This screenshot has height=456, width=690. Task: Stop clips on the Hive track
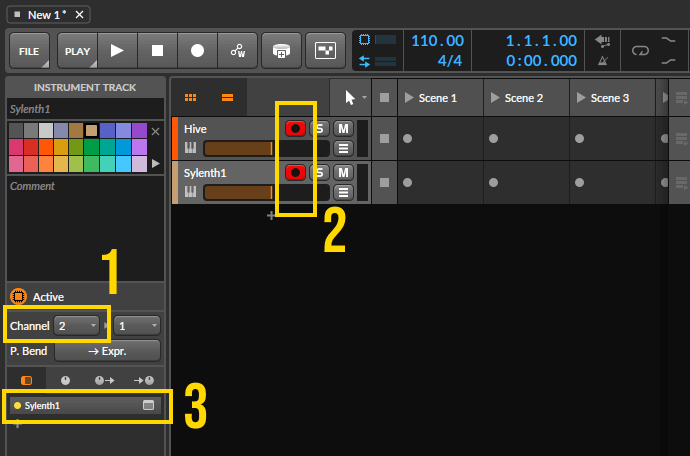click(x=384, y=139)
